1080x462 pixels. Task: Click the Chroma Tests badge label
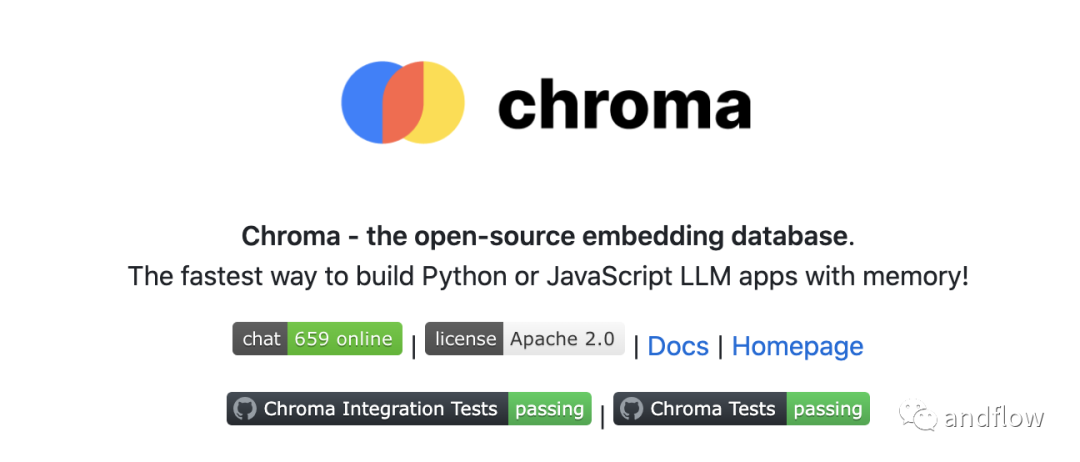coord(712,409)
